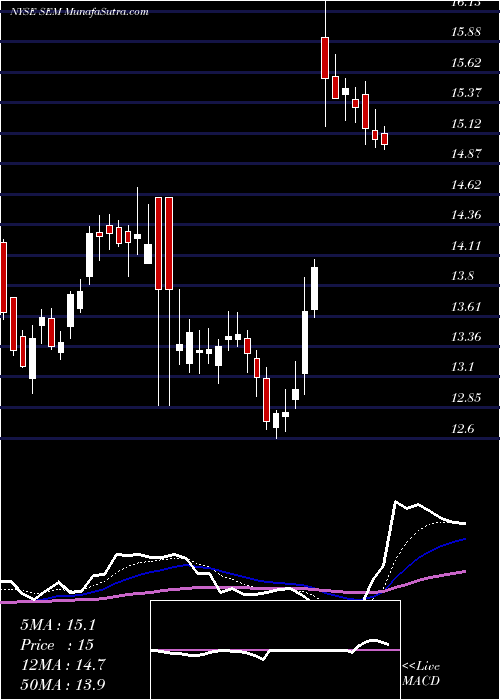This screenshot has width=500, height=700.
Task: Select the 13.36 price axis label
Action: pyautogui.click(x=466, y=337)
